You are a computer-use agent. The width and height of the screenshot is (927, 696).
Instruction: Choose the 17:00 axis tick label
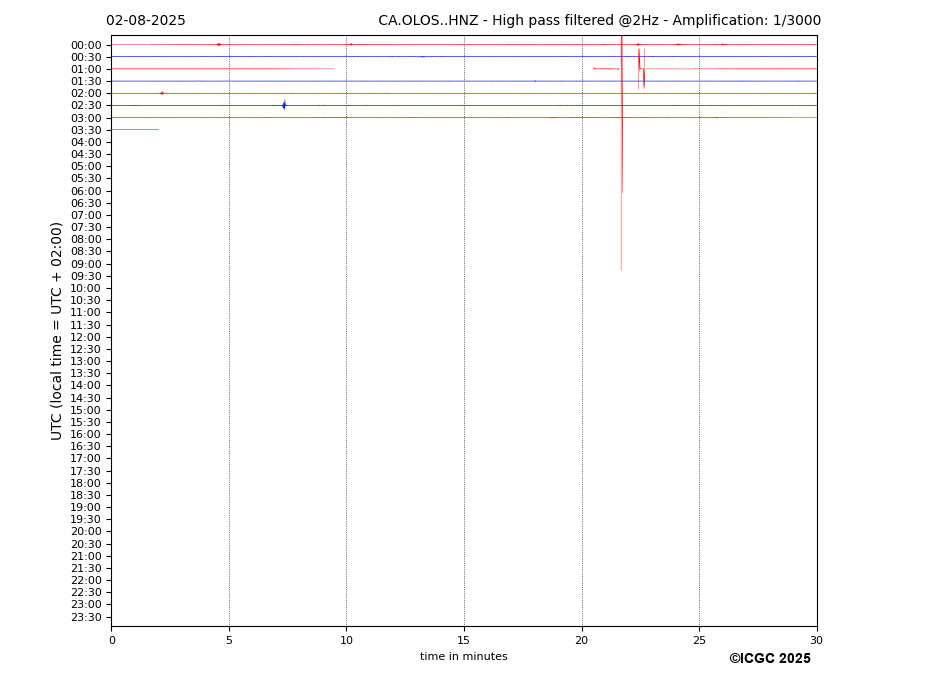(86, 459)
